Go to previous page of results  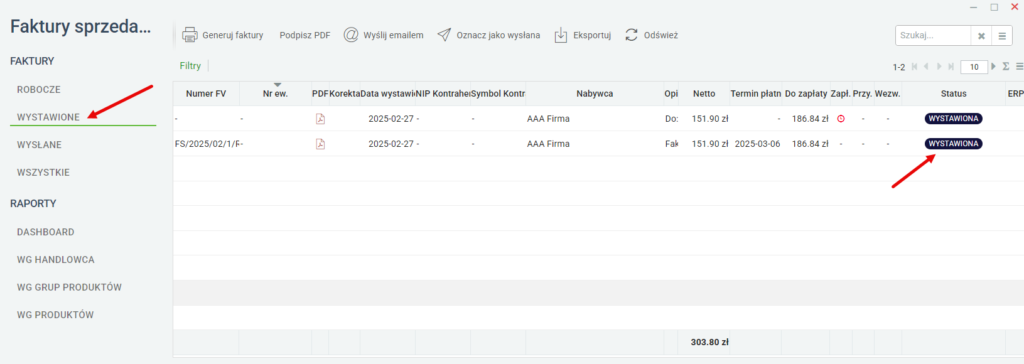(x=927, y=67)
